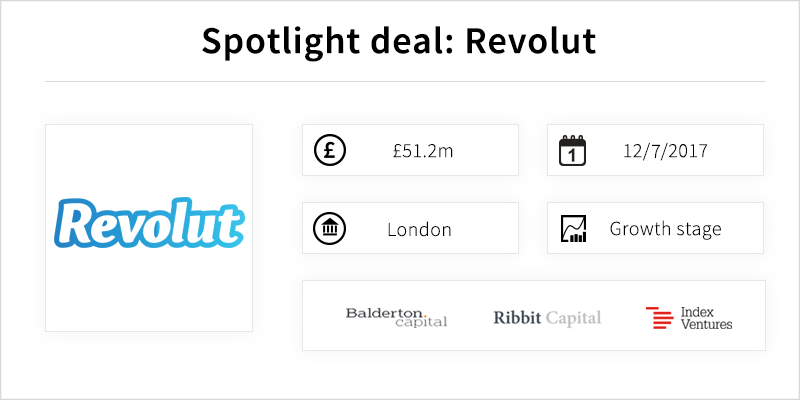This screenshot has width=800, height=400.
Task: Click the pound sterling circle icon
Action: pyautogui.click(x=330, y=150)
